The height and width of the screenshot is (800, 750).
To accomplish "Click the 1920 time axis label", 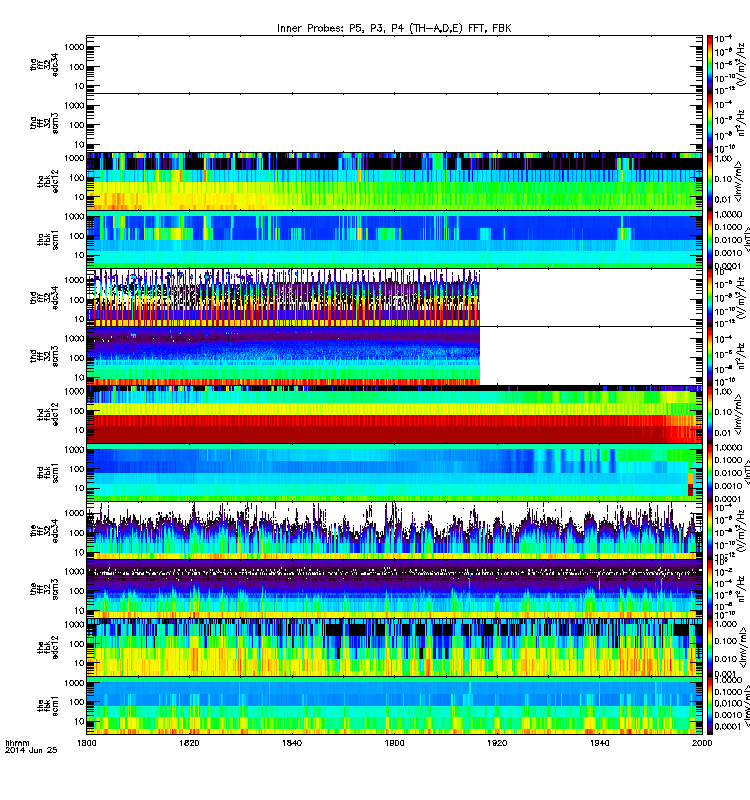I will click(x=497, y=743).
